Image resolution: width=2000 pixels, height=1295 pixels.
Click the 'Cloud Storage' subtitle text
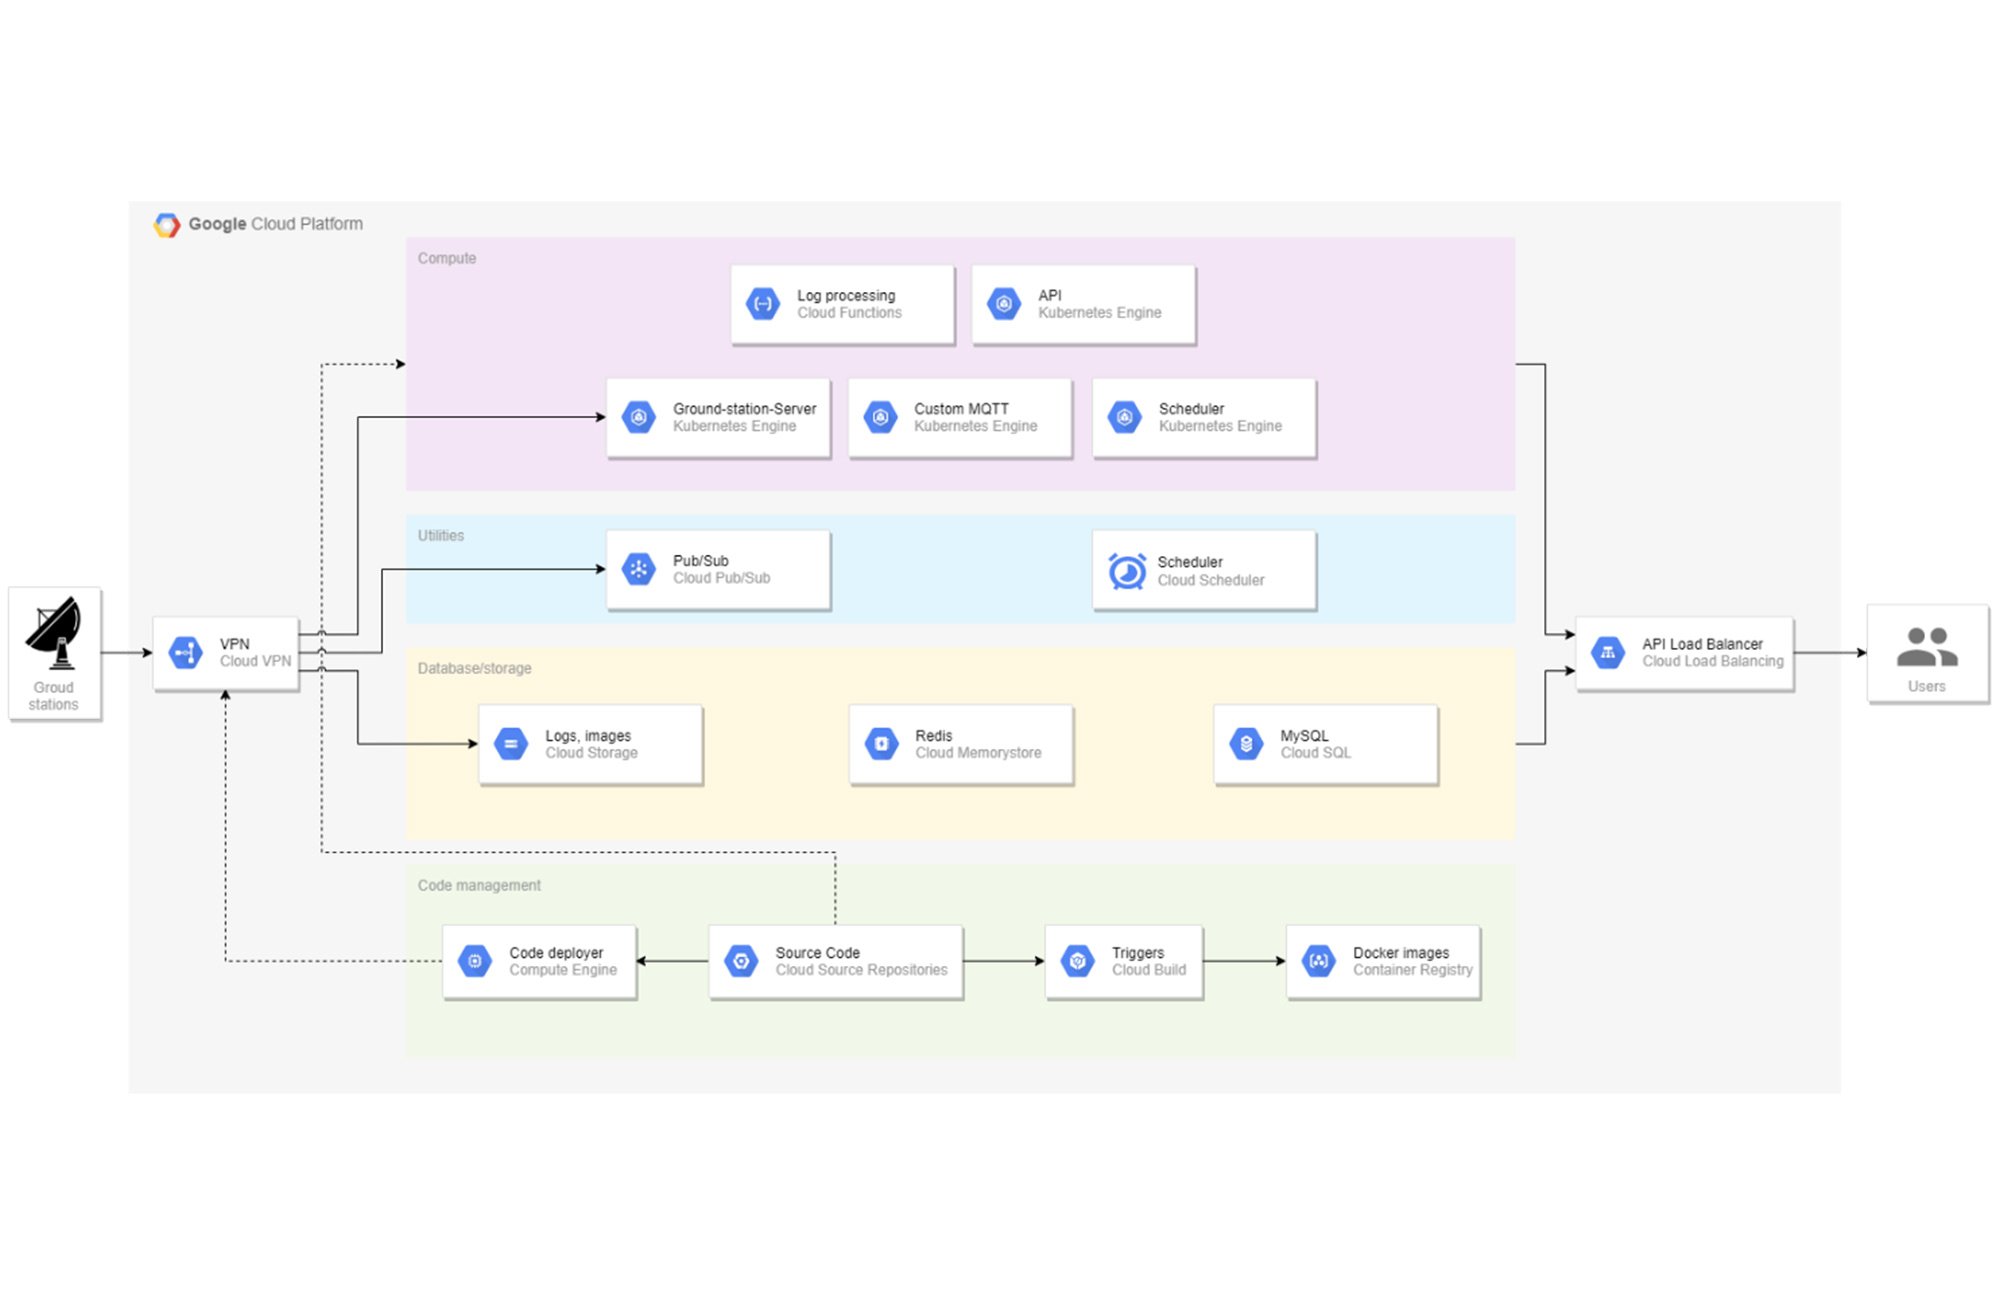tap(591, 753)
